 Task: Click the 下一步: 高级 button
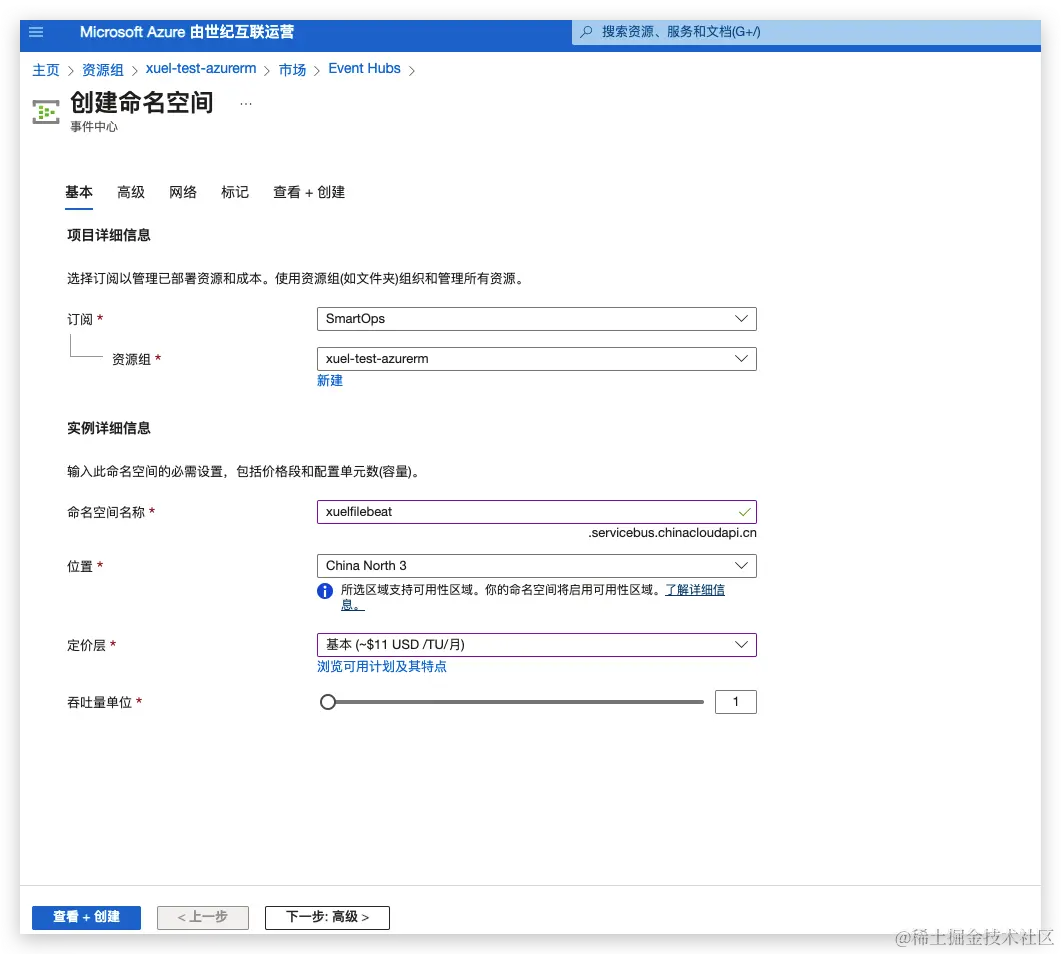click(x=328, y=917)
